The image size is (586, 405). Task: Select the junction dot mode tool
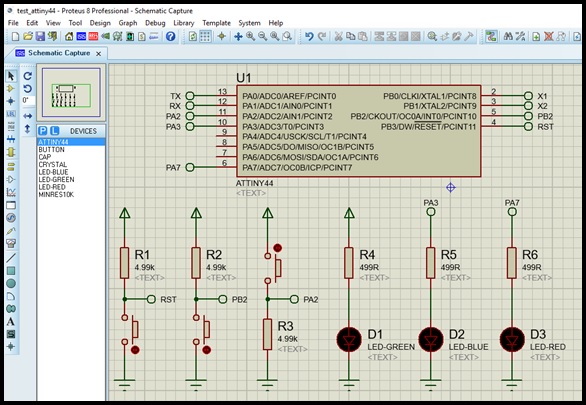pos(11,101)
